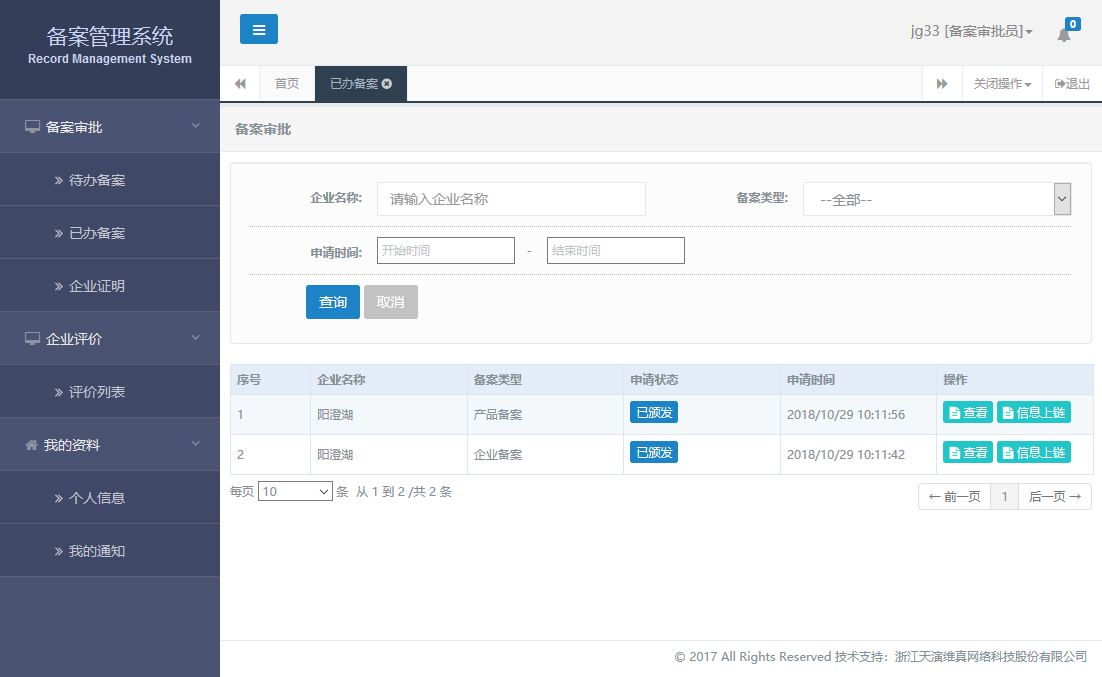Close the 已办备案 tab with its x icon
This screenshot has height=677, width=1102.
[x=387, y=84]
